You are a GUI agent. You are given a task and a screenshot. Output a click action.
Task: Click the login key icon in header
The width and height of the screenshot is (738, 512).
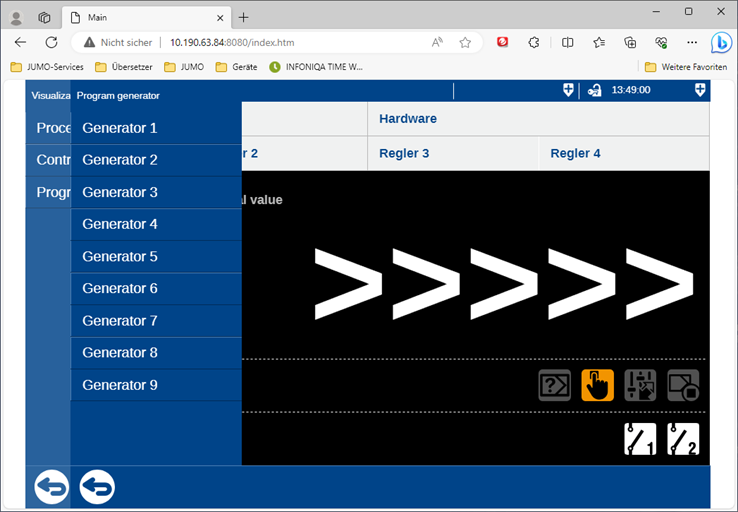click(x=595, y=90)
